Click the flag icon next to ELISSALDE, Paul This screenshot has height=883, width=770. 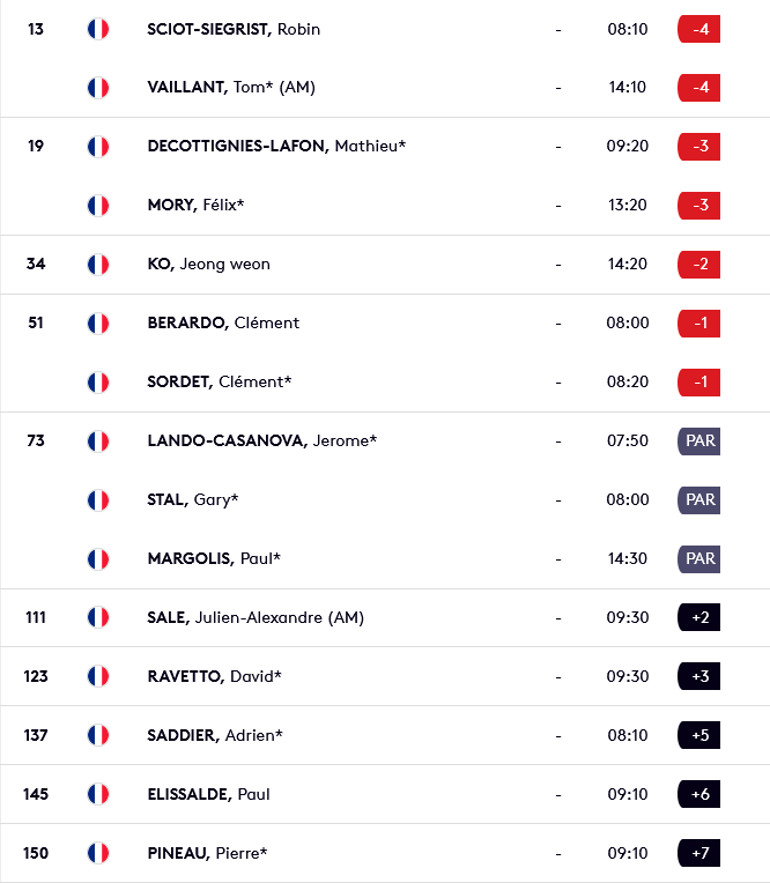point(98,794)
